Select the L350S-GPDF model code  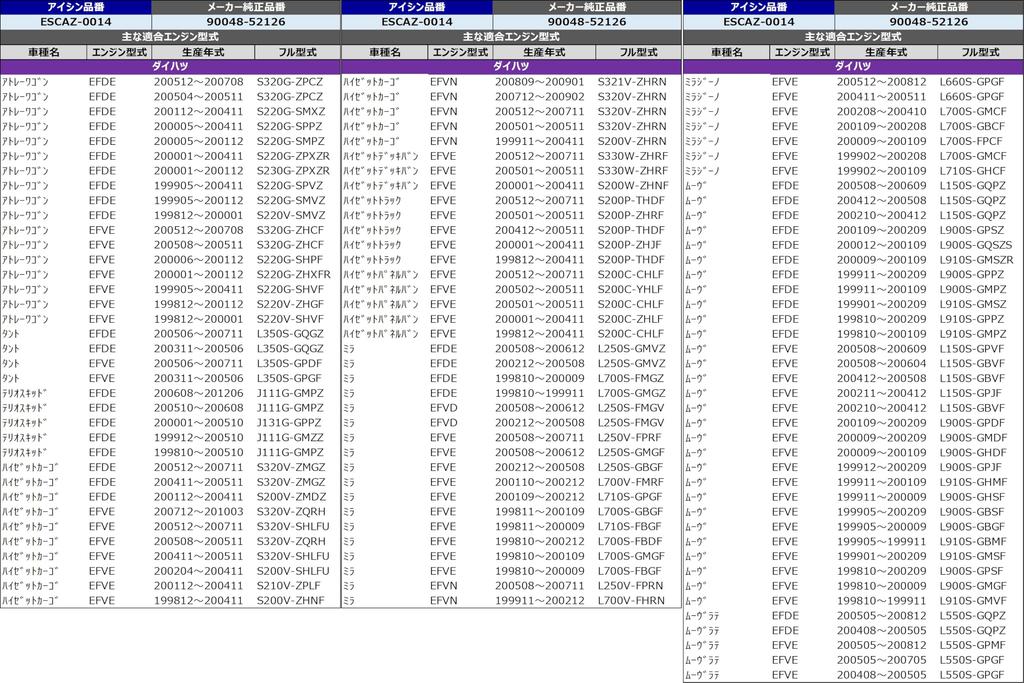(290, 363)
